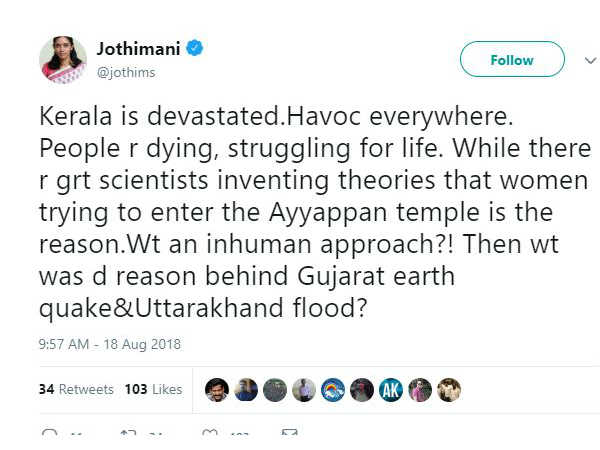Viewport: 600px width, 450px height.
Task: Click the second liker avatar in the row
Action: pyautogui.click(x=246, y=390)
